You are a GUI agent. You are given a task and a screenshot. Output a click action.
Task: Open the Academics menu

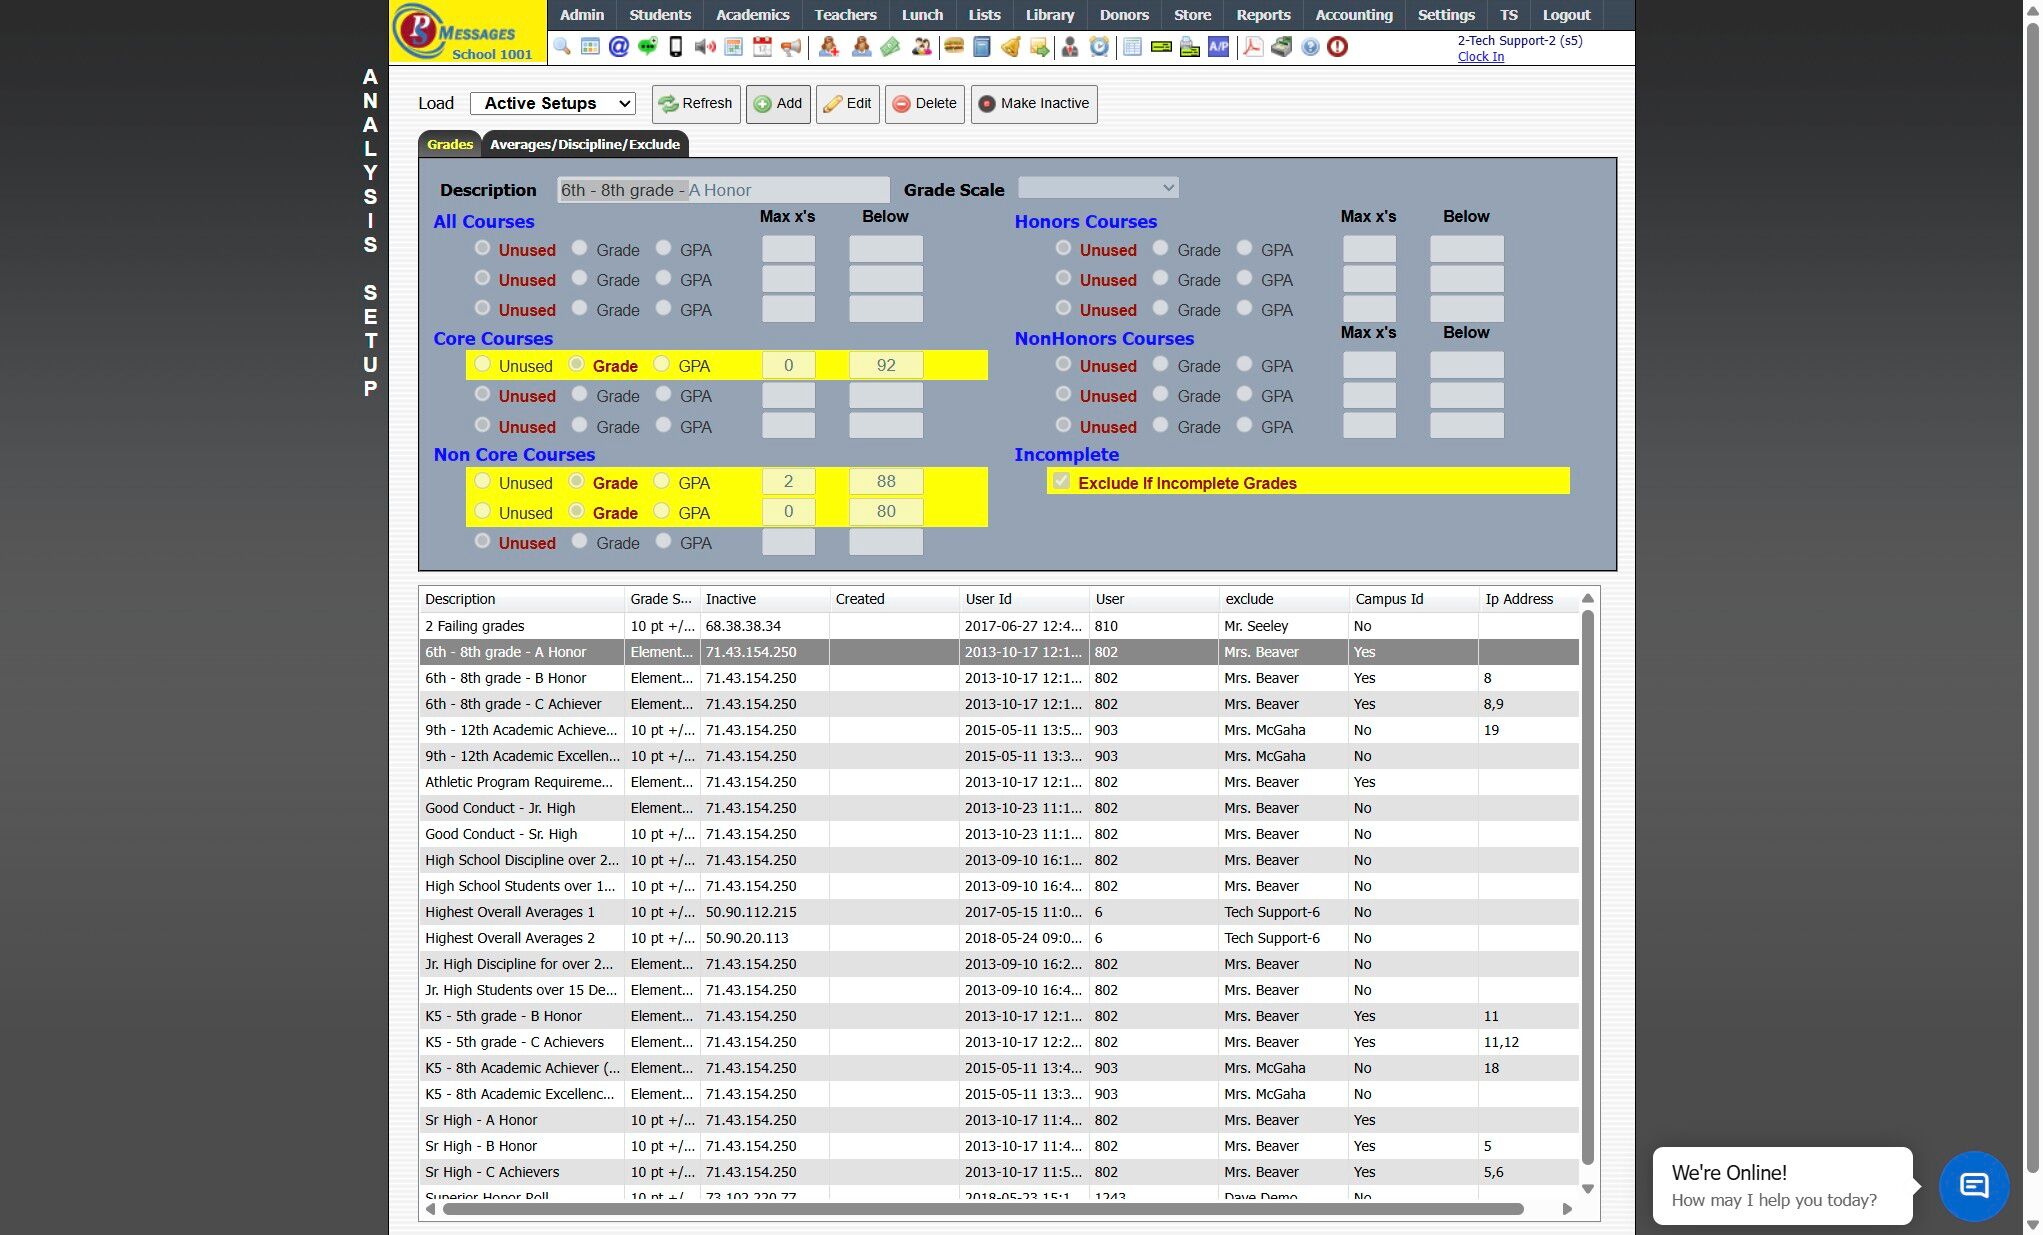pyautogui.click(x=752, y=15)
